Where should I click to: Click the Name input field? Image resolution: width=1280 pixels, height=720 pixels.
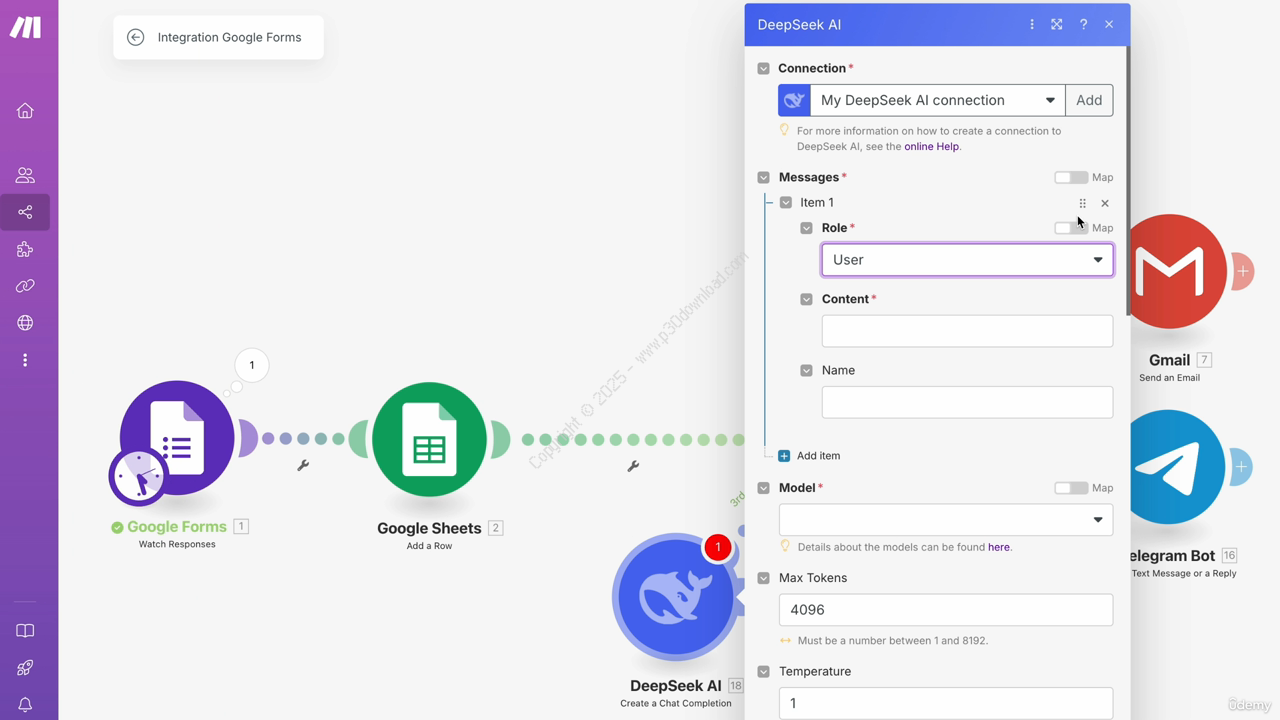coord(967,402)
